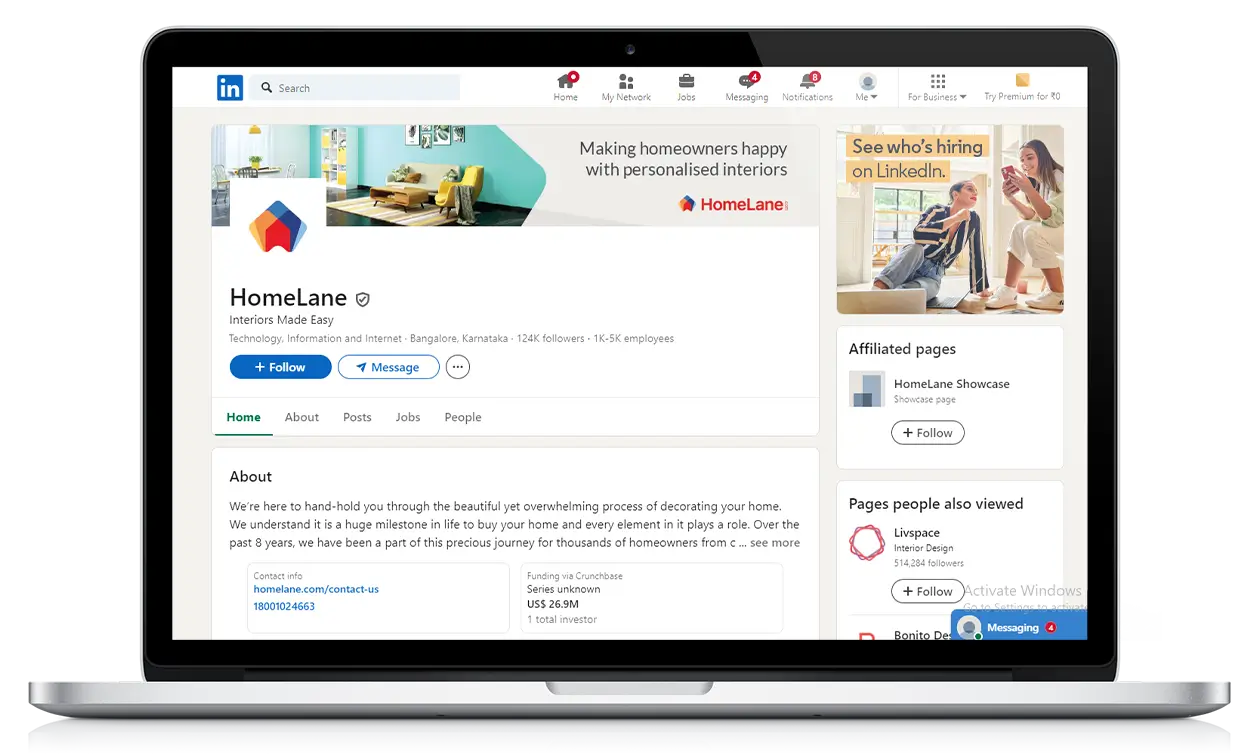Viewport: 1260px width, 756px height.
Task: Click the LinkedIn logo icon
Action: pos(230,88)
